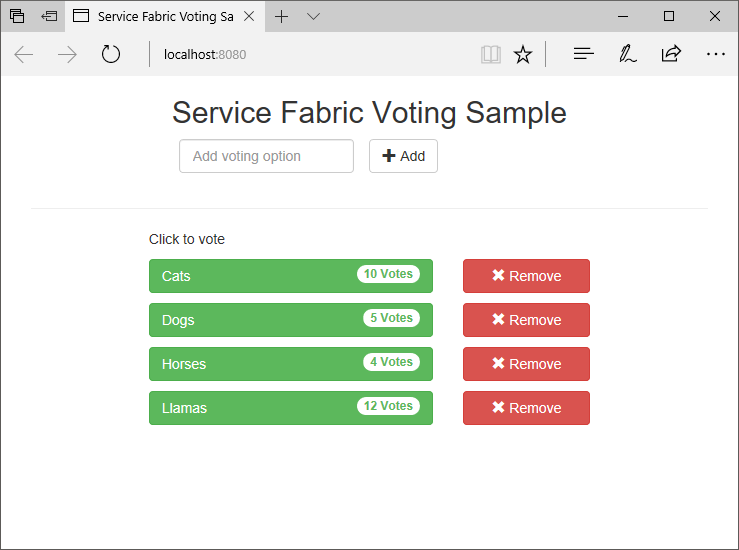Image resolution: width=739 pixels, height=550 pixels.
Task: Click the Set tabs aside icon
Action: pyautogui.click(x=49, y=16)
